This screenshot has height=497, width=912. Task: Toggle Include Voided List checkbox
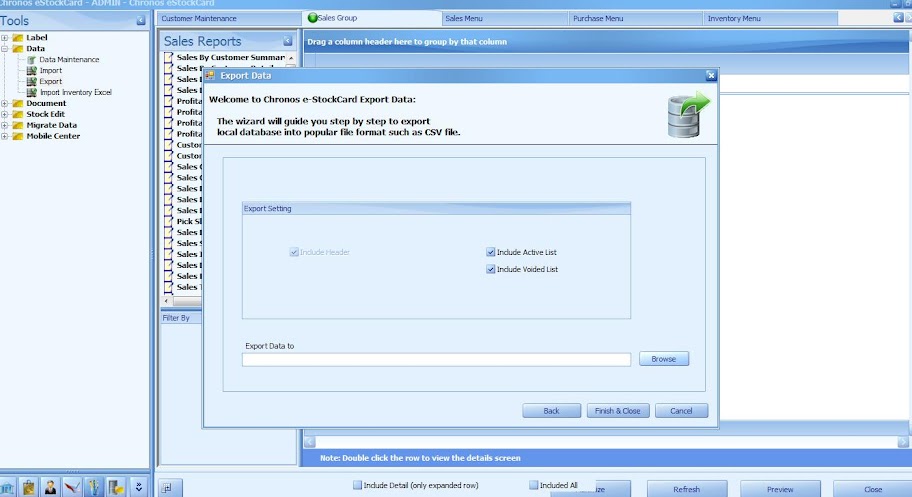(490, 269)
